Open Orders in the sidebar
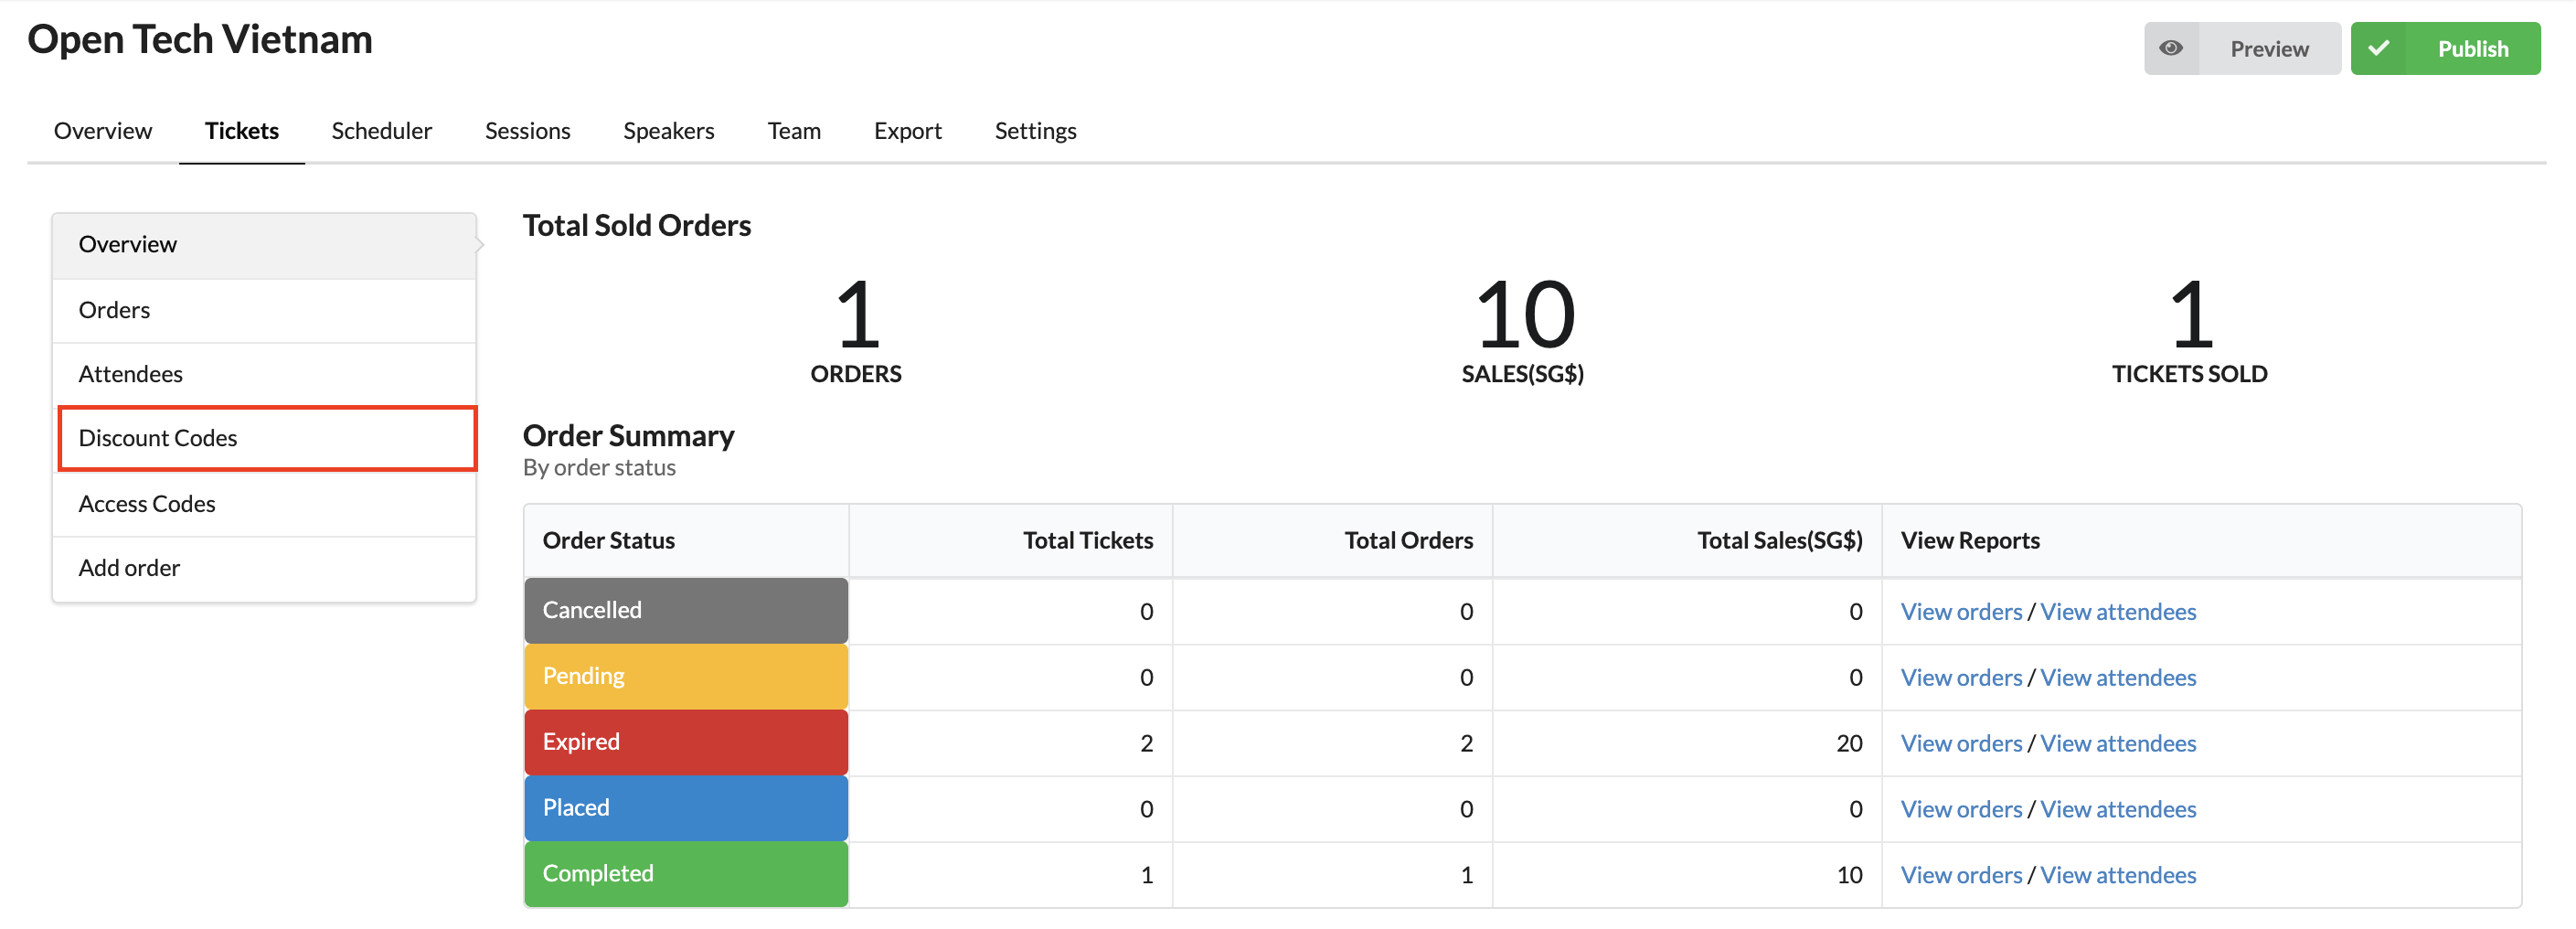 coord(264,311)
